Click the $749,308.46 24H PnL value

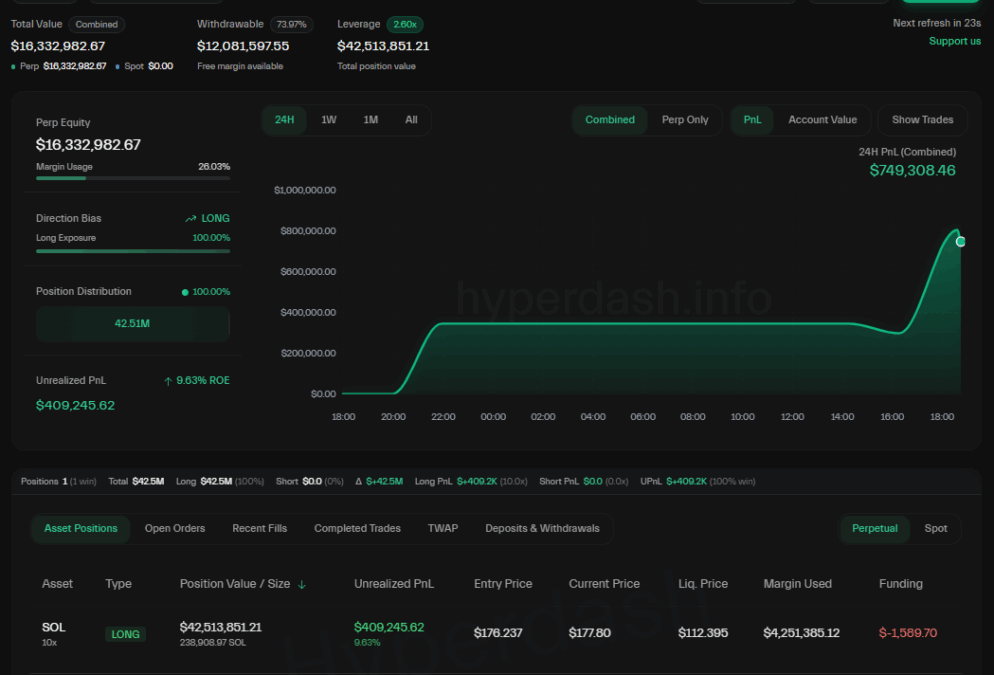click(x=912, y=170)
